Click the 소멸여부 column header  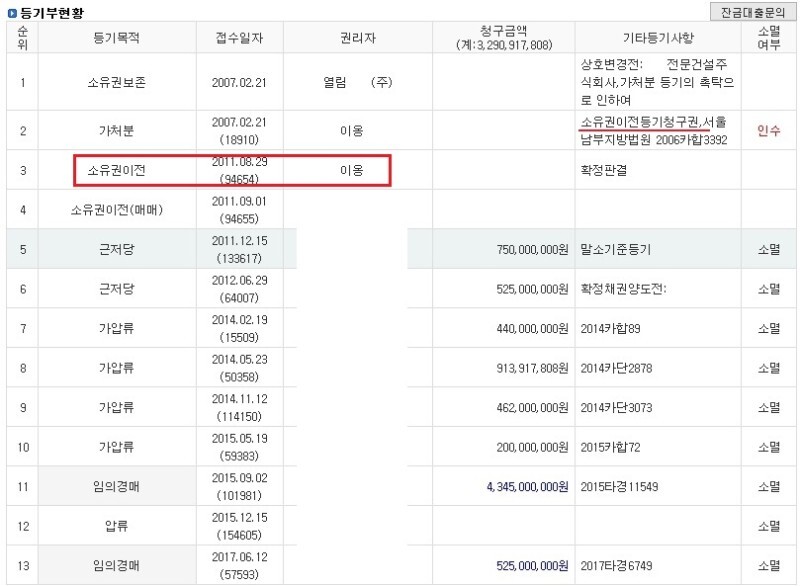[768, 37]
